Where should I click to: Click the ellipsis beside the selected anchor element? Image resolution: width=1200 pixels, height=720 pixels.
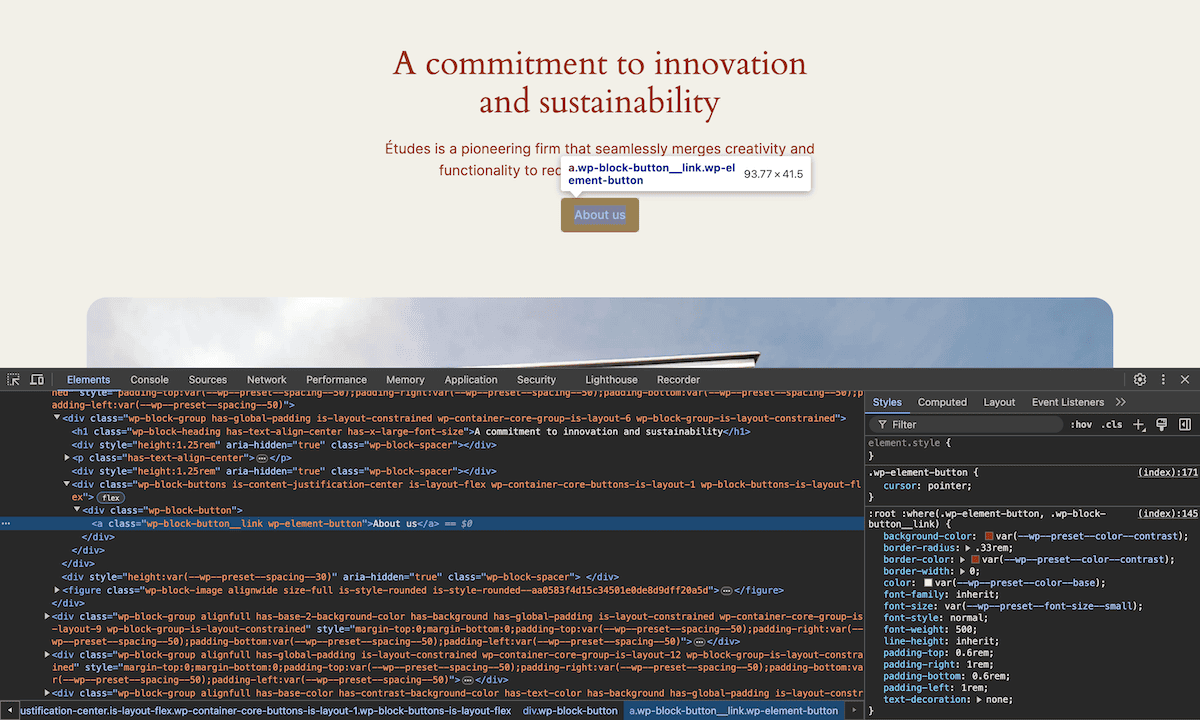pos(6,523)
